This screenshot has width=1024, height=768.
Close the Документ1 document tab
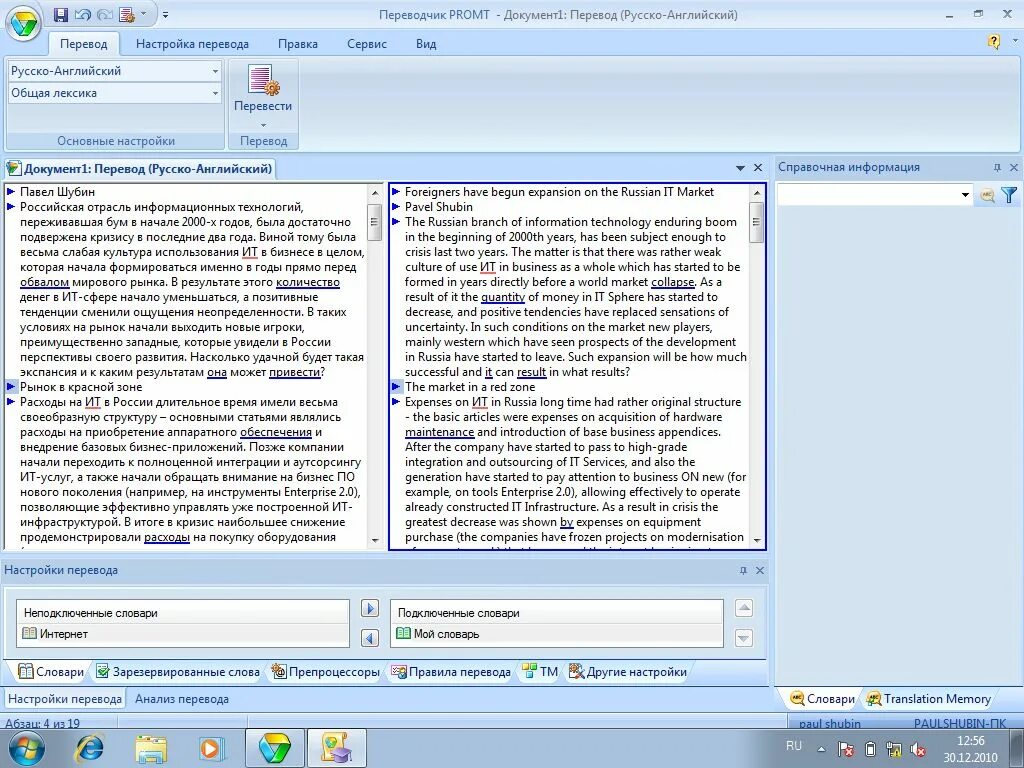click(x=758, y=168)
